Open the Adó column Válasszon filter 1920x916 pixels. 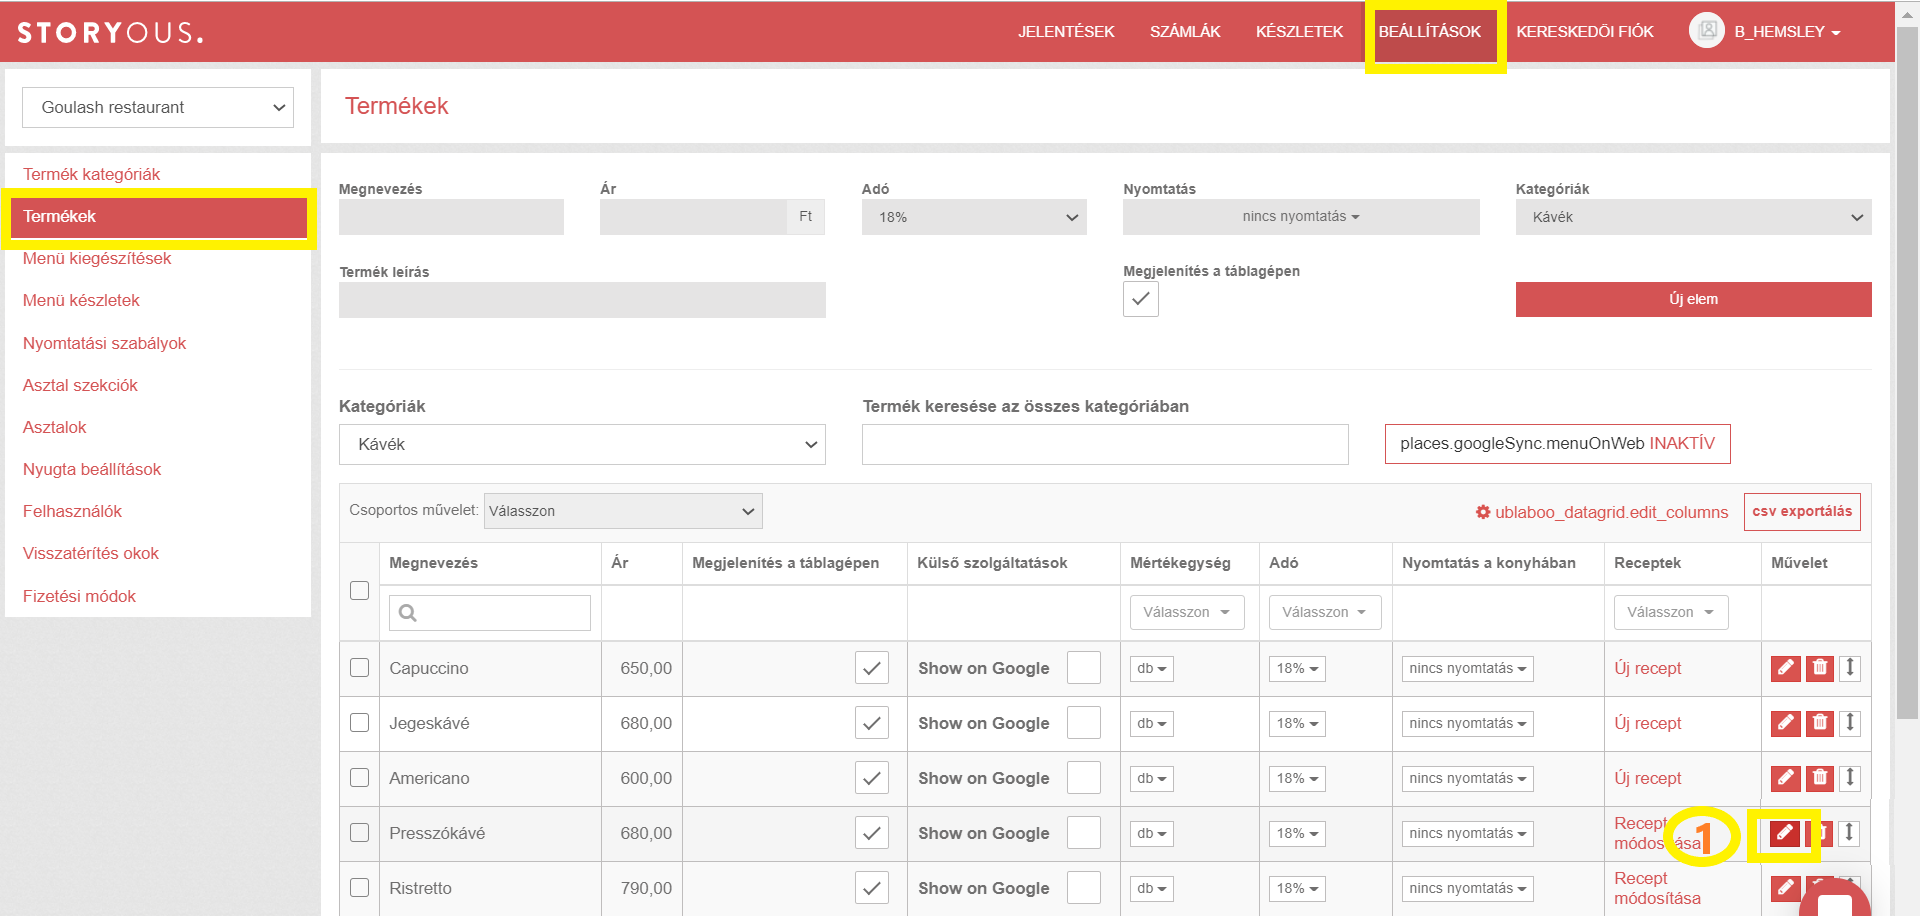(1325, 612)
